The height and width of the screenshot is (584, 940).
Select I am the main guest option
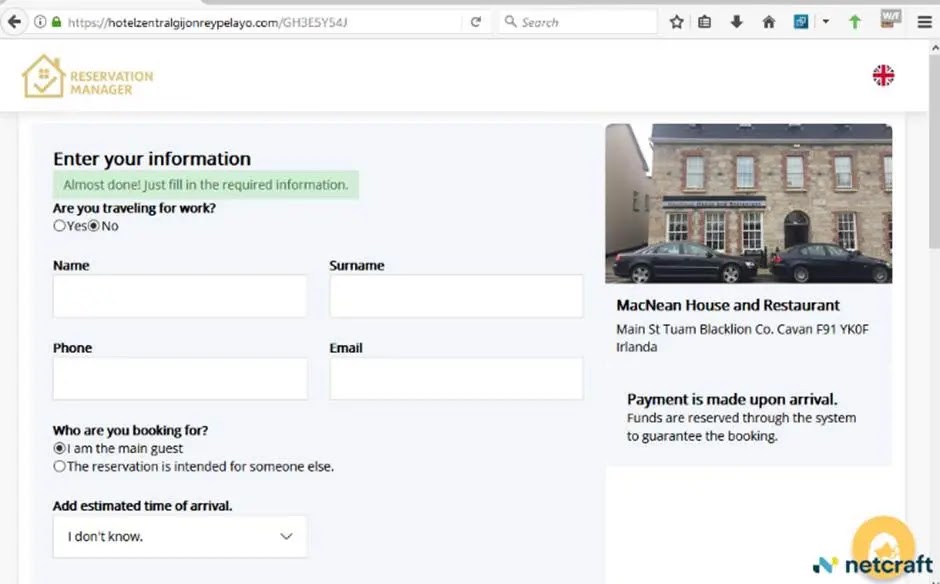[59, 448]
